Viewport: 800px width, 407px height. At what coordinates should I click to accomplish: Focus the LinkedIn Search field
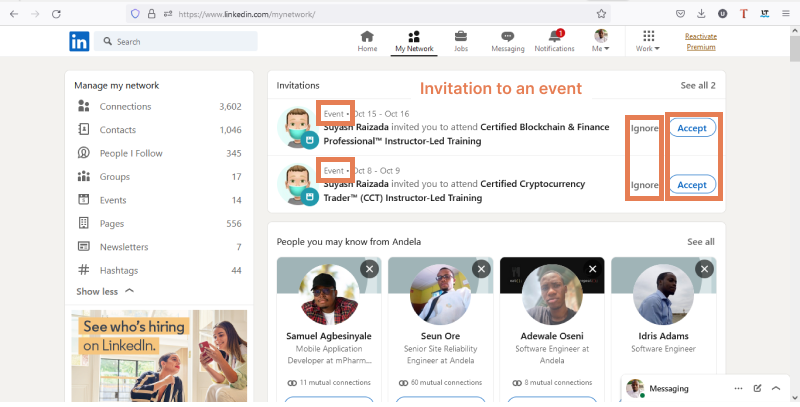coord(176,41)
